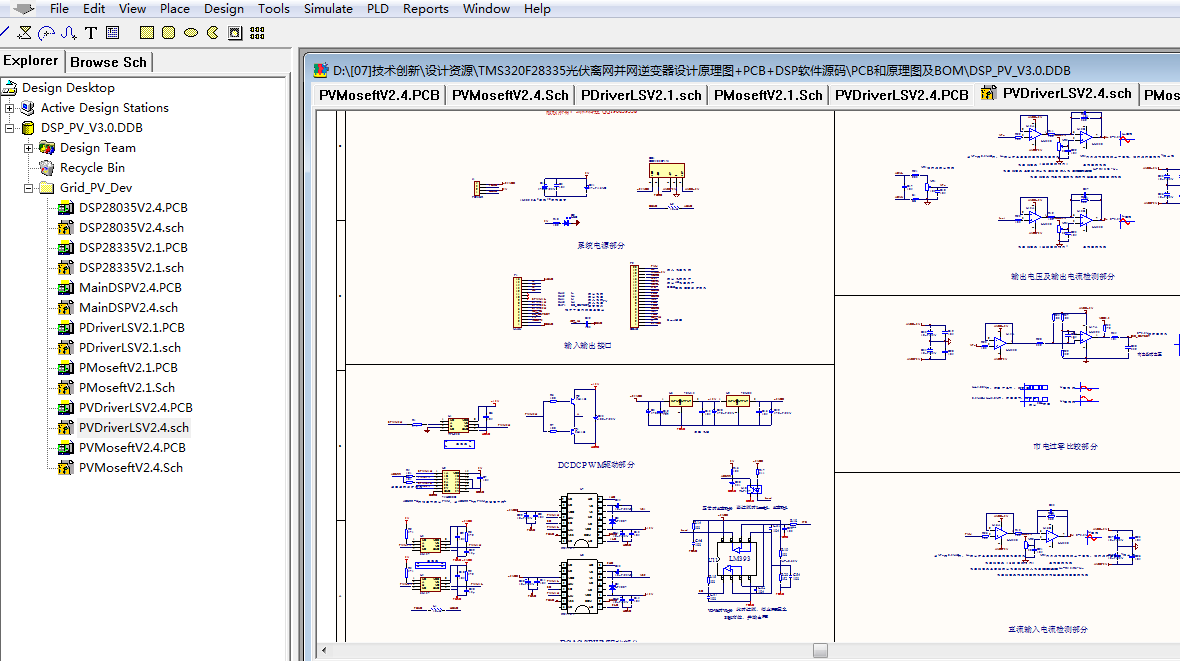
Task: Click the Active Design Stations icon
Action: click(x=28, y=108)
